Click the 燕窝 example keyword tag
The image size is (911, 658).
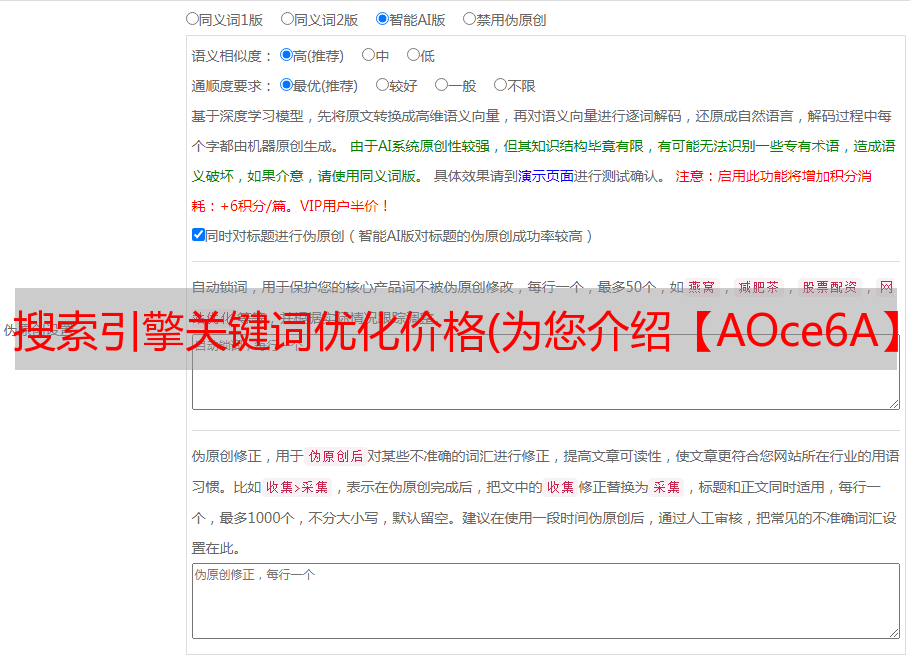coord(701,287)
